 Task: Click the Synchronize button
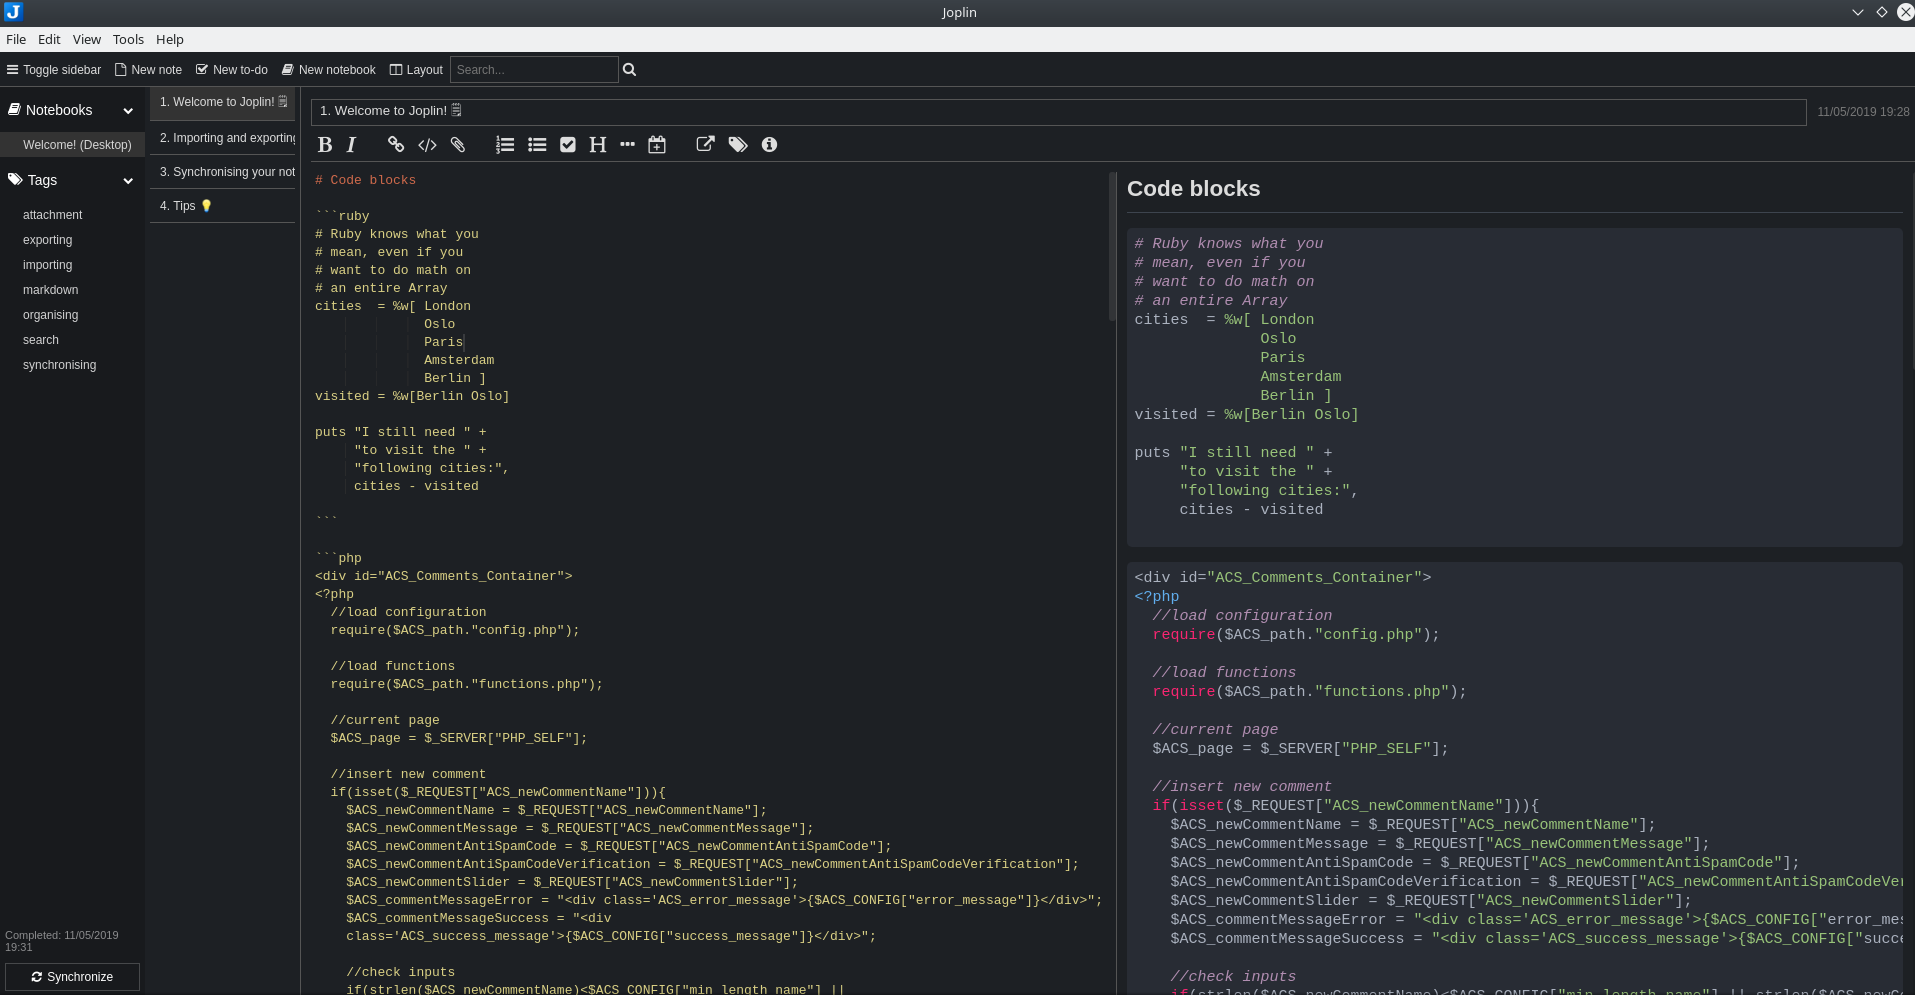point(72,976)
